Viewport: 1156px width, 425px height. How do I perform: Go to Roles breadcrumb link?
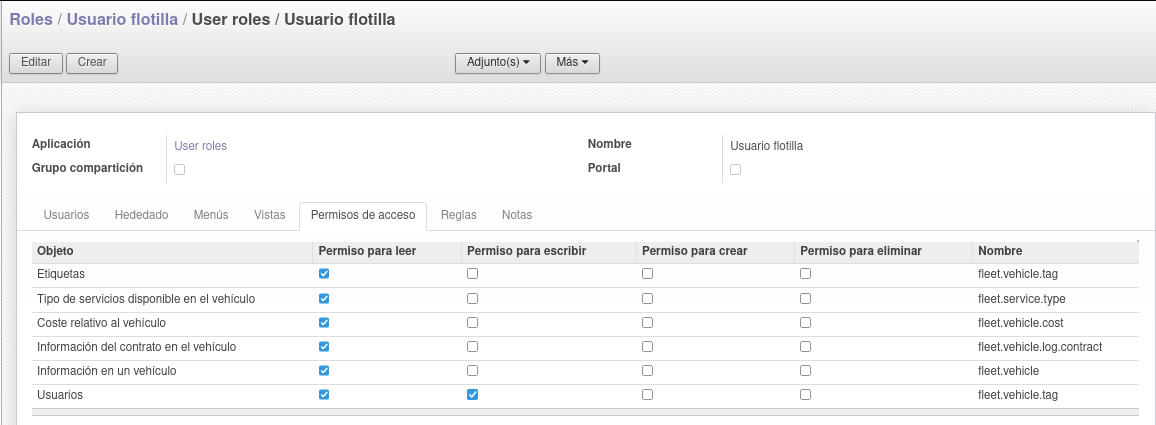(31, 20)
